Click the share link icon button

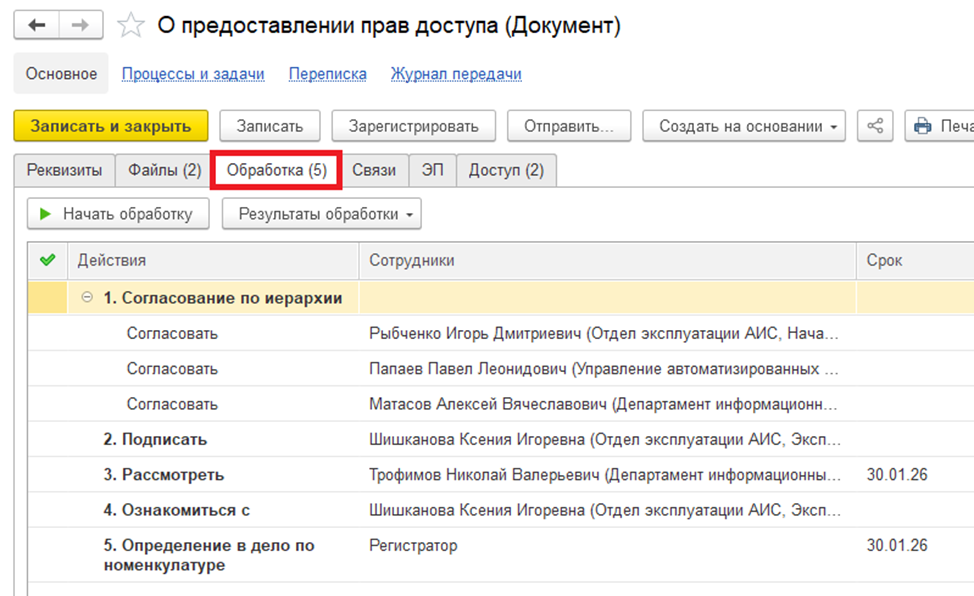coord(875,126)
